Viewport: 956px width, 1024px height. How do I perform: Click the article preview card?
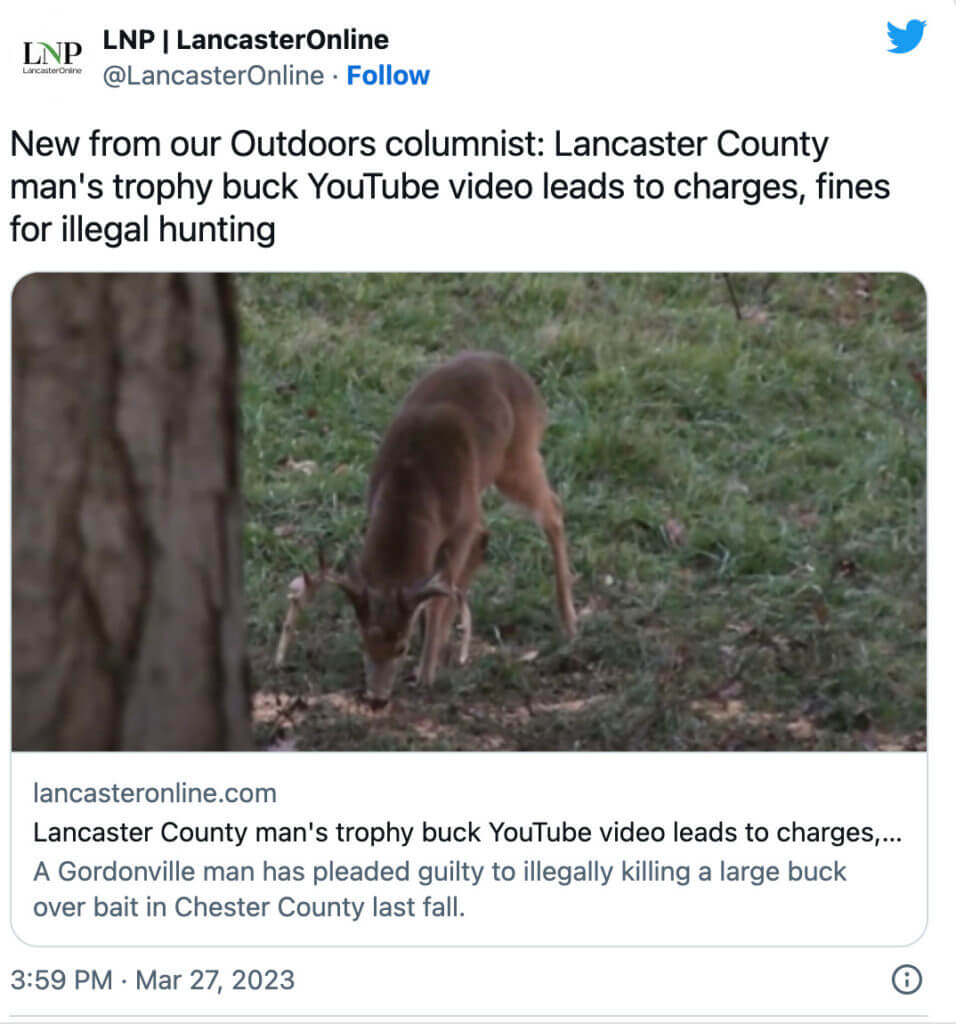click(x=478, y=850)
